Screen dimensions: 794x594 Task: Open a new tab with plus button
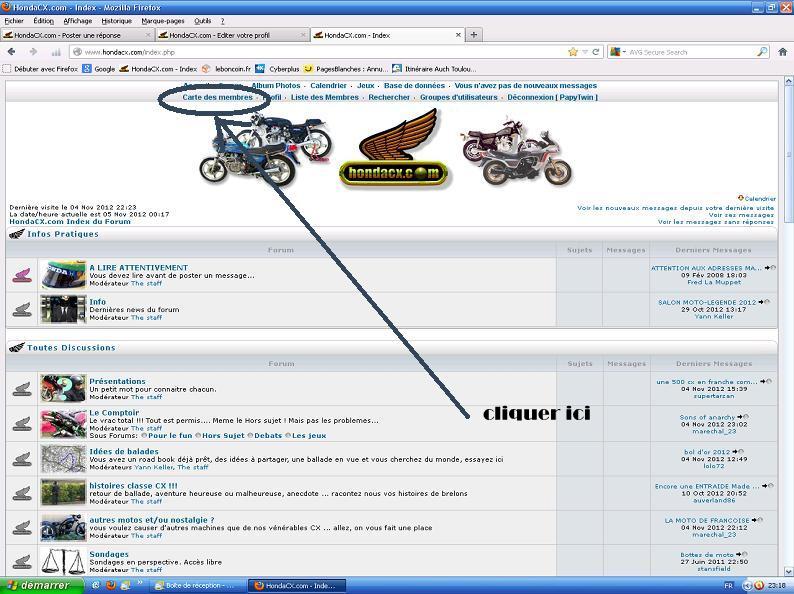click(x=473, y=35)
